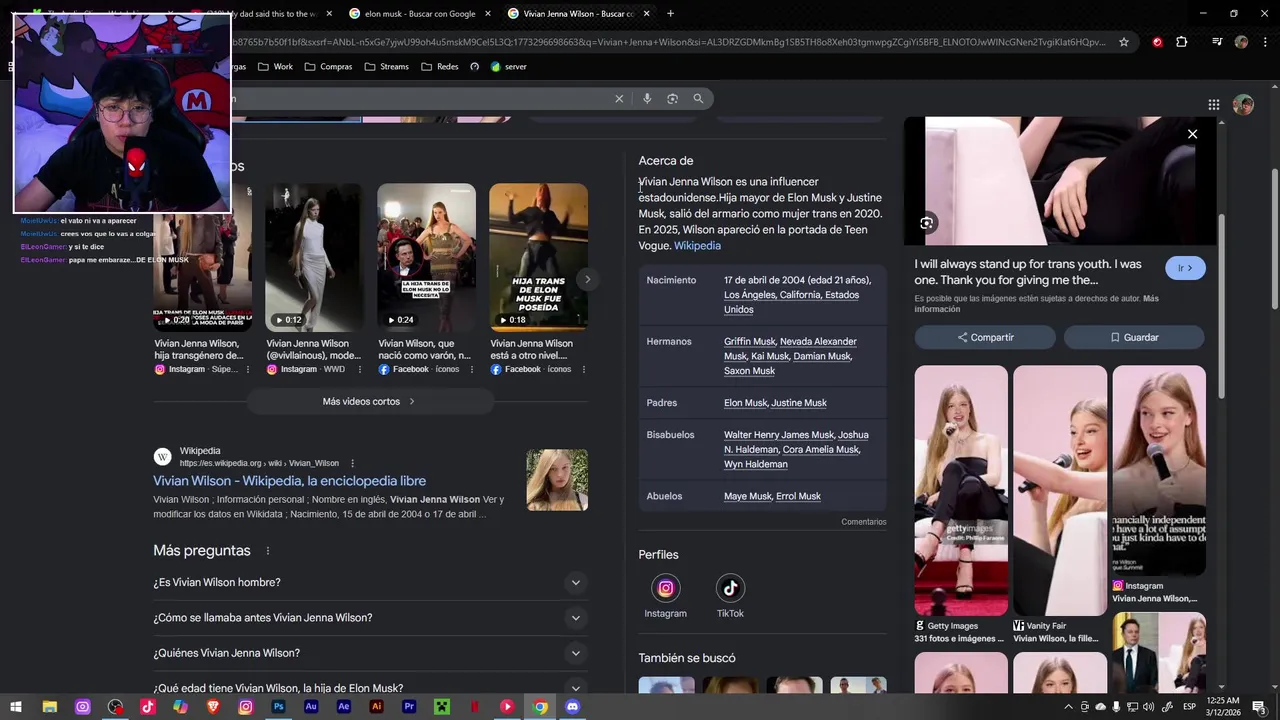Click the 'Ir' button on image preview
This screenshot has width=1280, height=720.
coord(1185,268)
